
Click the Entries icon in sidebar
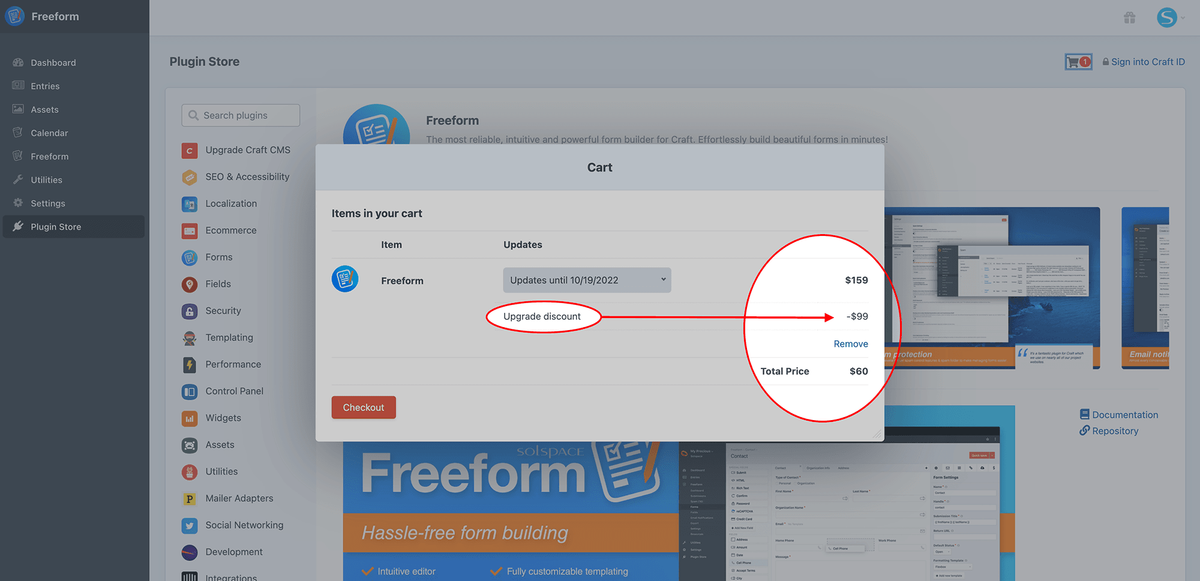point(18,86)
